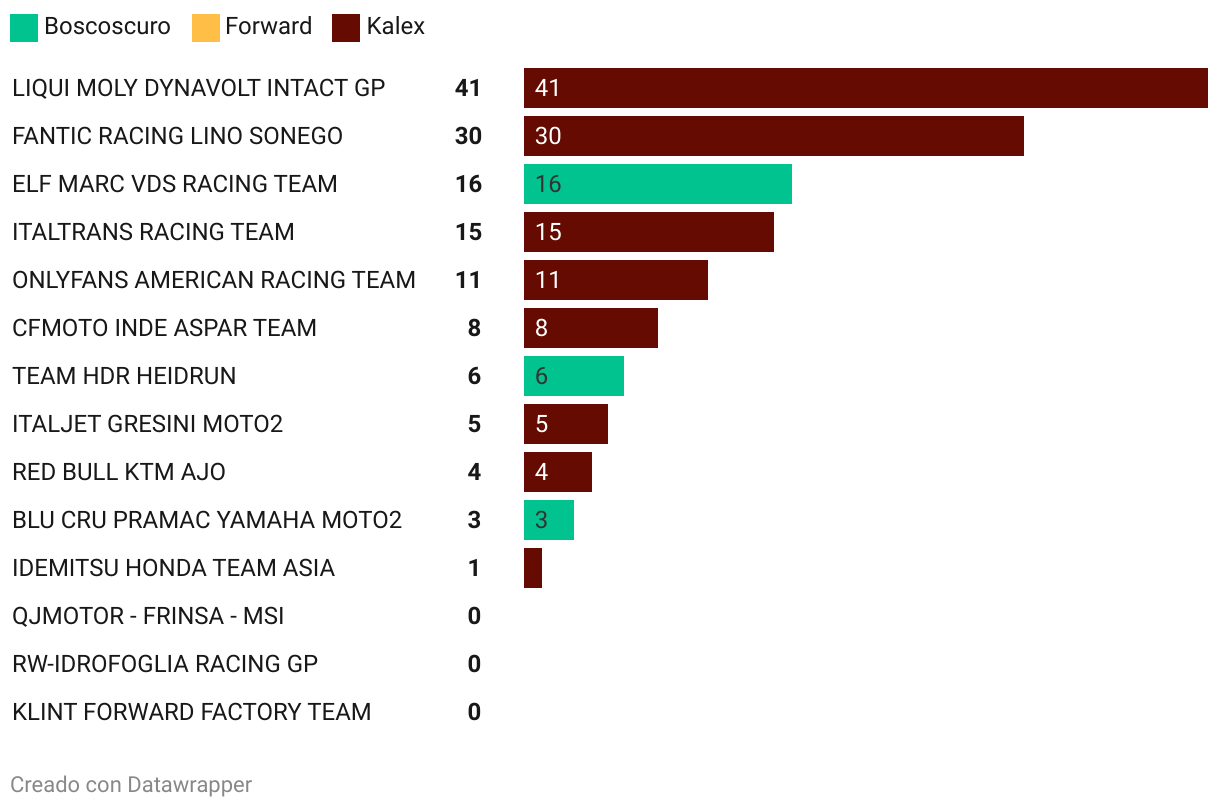Select the RW-IDROFOGLIA RACING GP row label

click(165, 664)
